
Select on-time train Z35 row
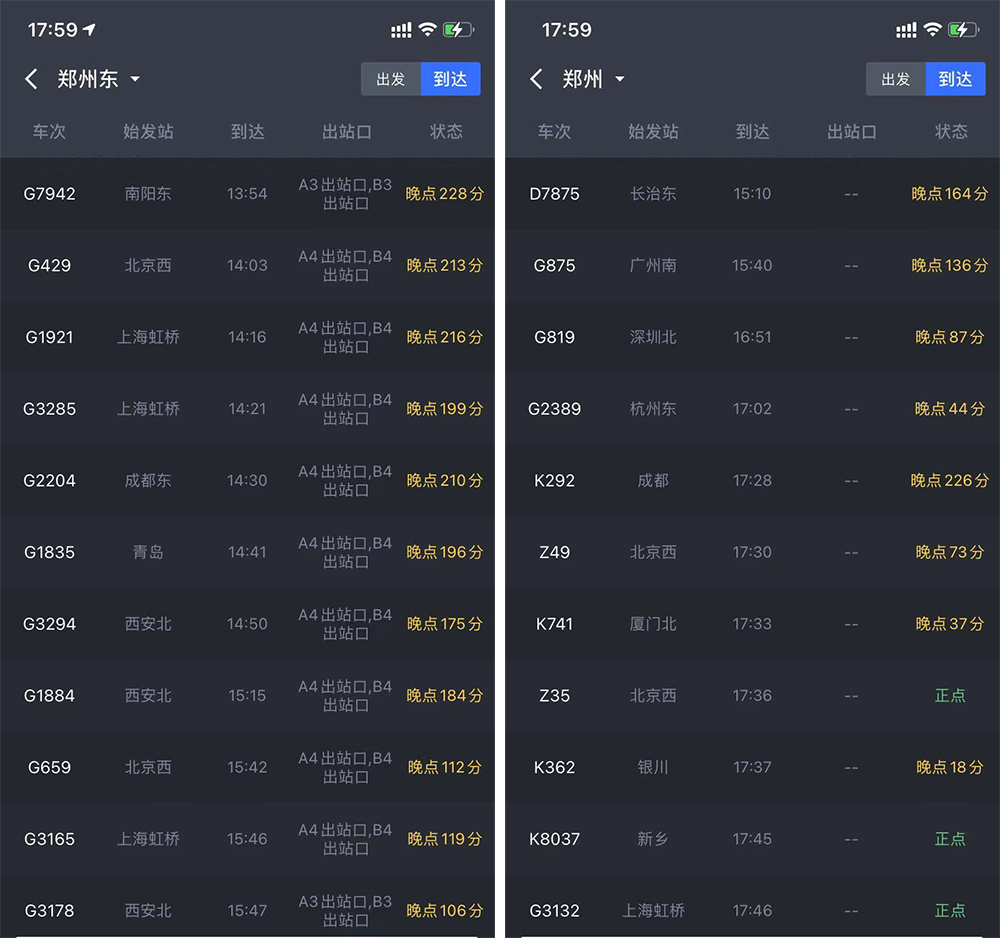[752, 696]
